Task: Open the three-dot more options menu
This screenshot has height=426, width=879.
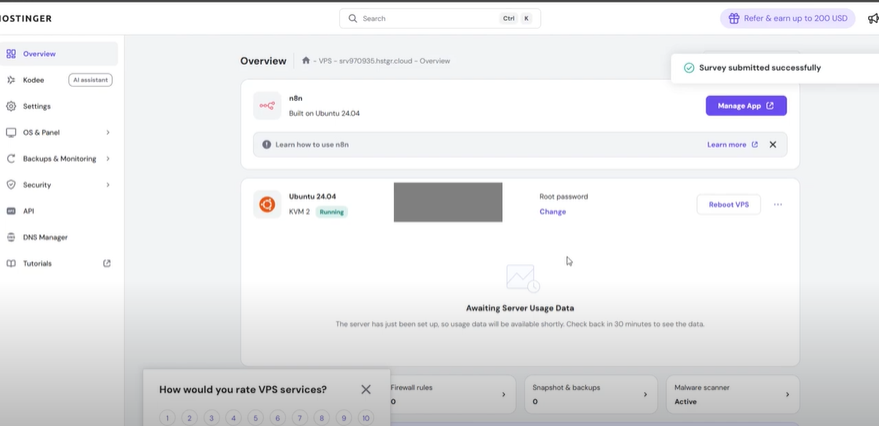Action: click(778, 205)
